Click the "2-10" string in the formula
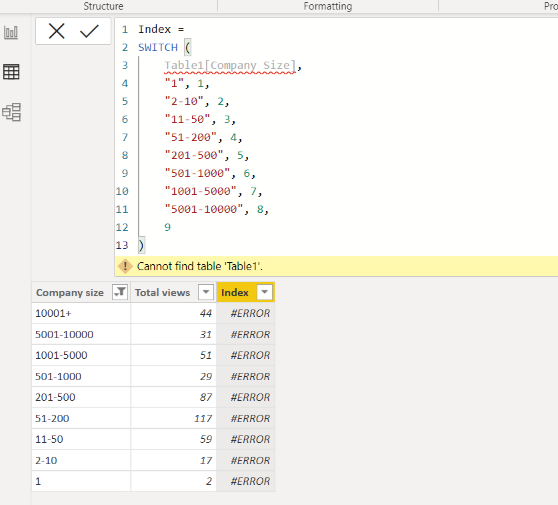558x505 pixels. (184, 101)
